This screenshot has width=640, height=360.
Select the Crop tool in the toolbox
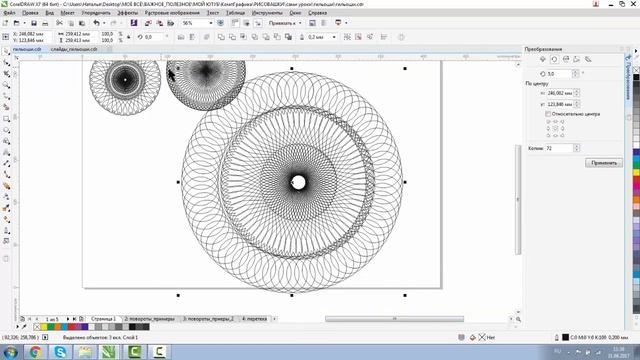(6, 74)
